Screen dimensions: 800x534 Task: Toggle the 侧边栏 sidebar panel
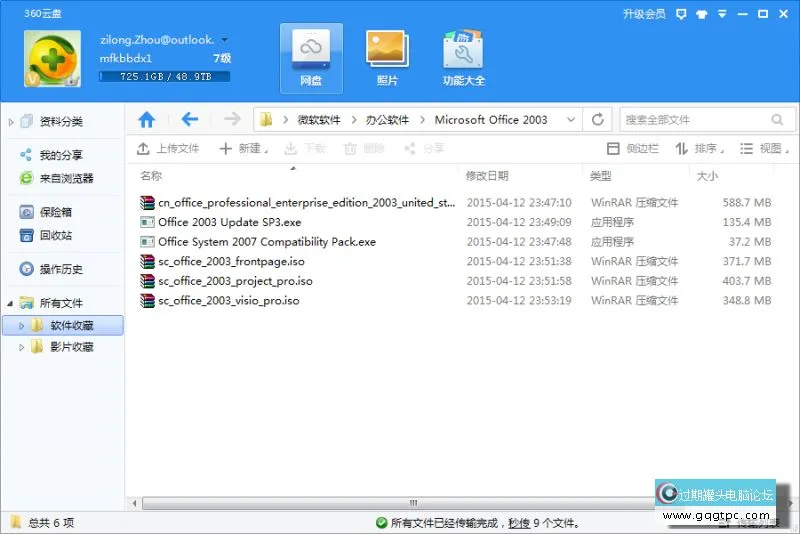pos(633,148)
